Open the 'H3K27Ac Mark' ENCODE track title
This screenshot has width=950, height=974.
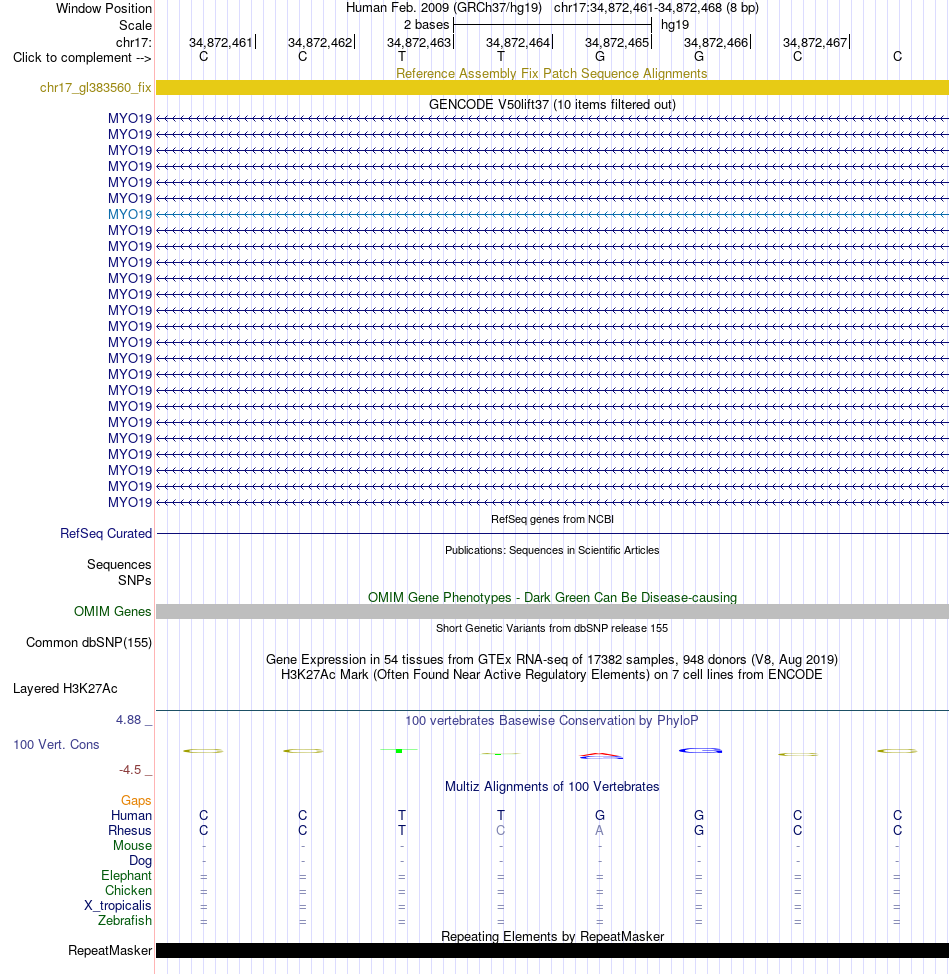point(552,675)
